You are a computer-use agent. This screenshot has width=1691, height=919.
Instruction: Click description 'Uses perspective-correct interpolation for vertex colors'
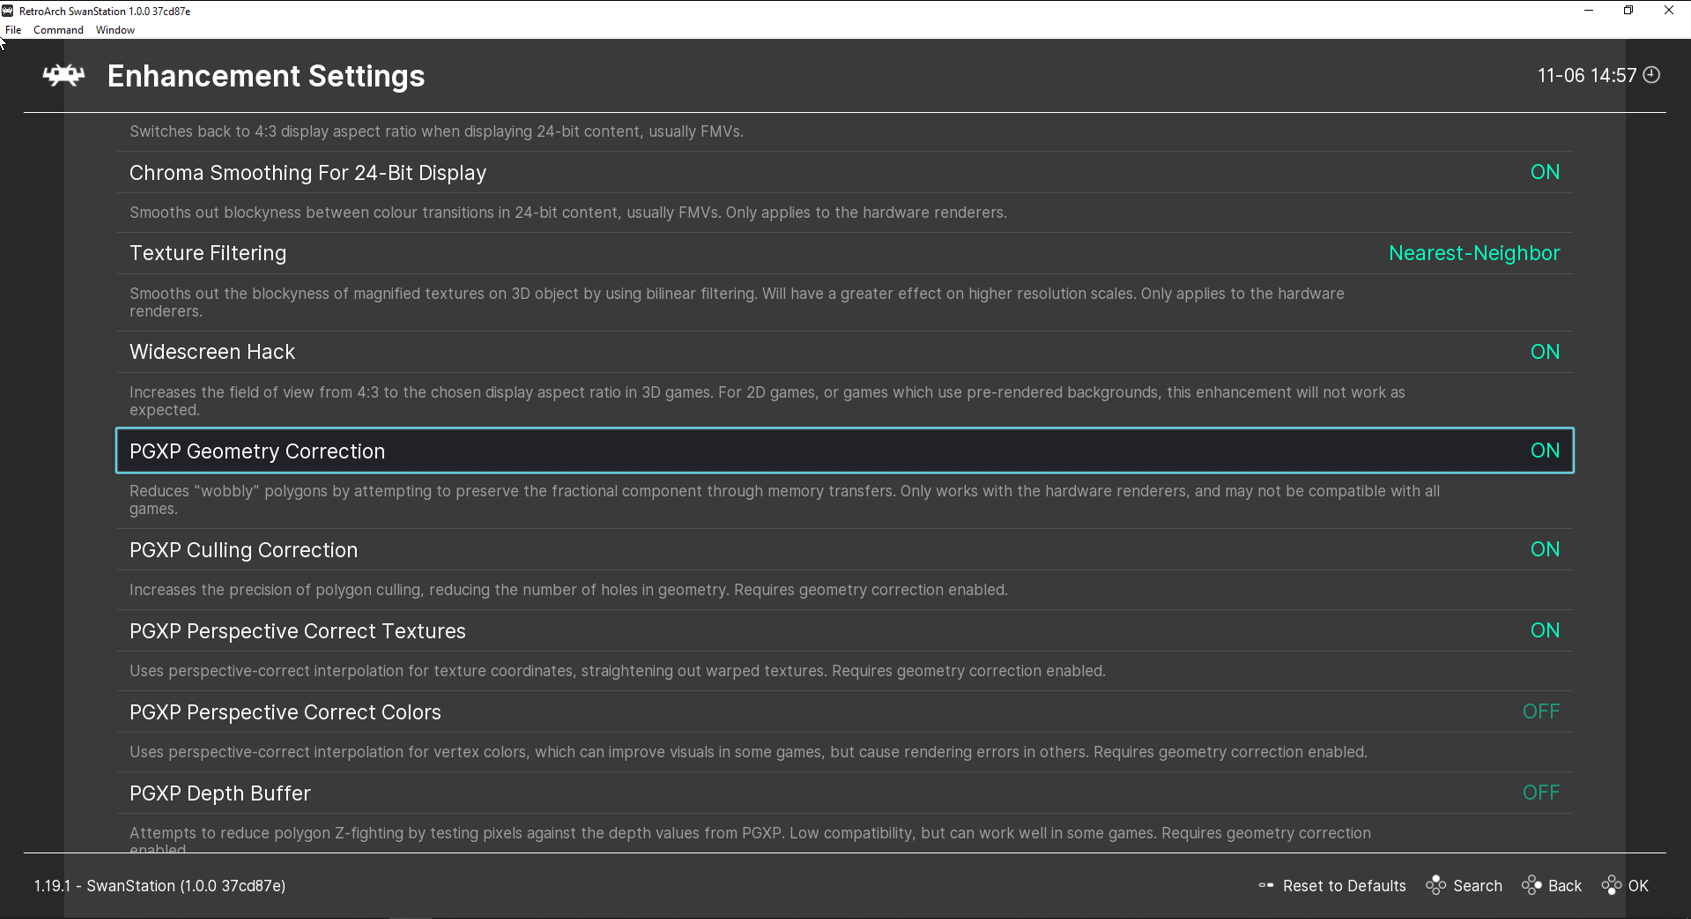click(x=748, y=752)
